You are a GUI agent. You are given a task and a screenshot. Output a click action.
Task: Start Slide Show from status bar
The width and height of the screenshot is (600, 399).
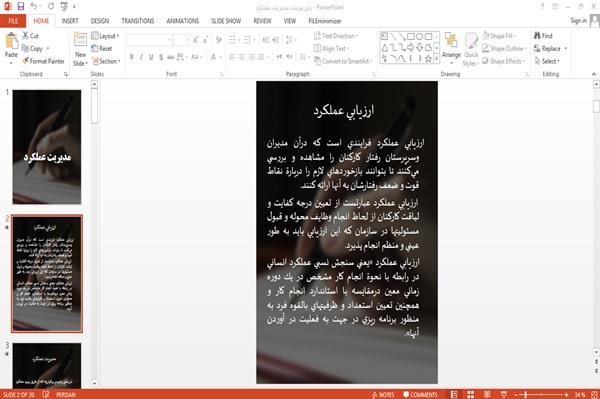click(504, 395)
